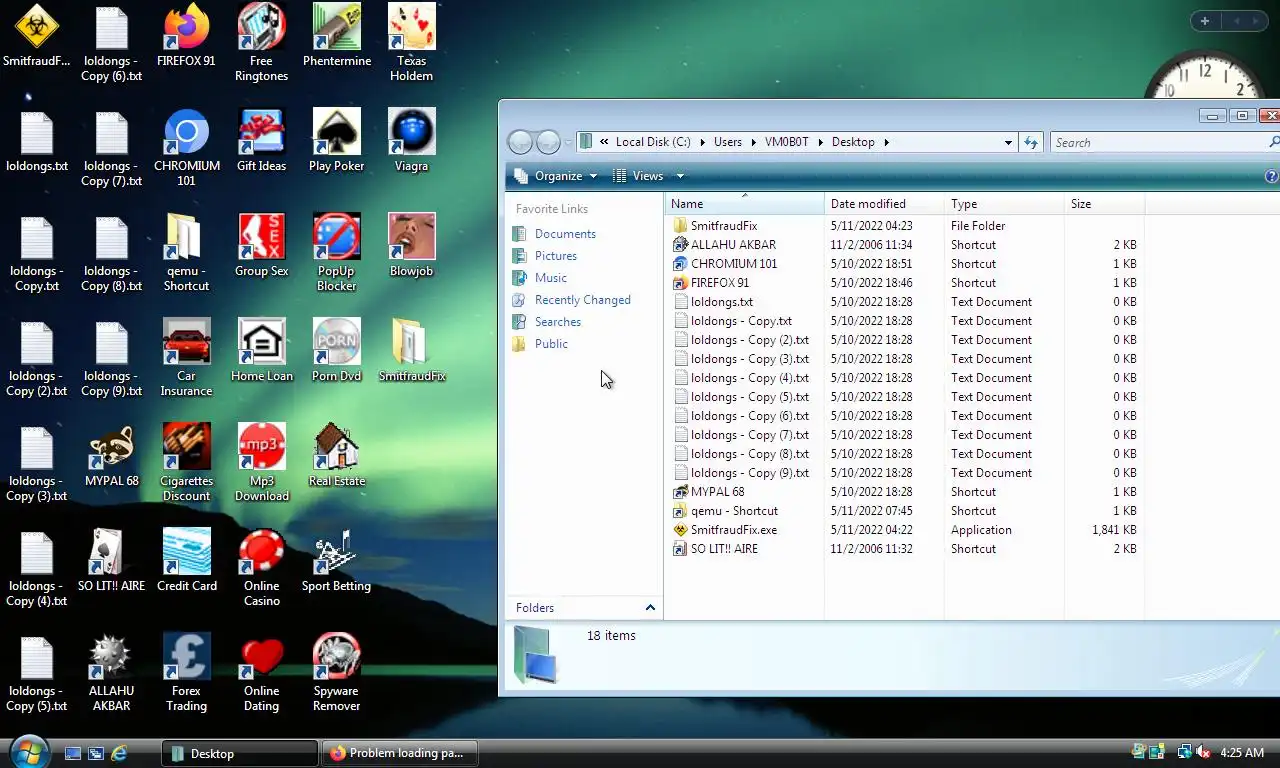Go back in Explorer navigation

click(520, 142)
